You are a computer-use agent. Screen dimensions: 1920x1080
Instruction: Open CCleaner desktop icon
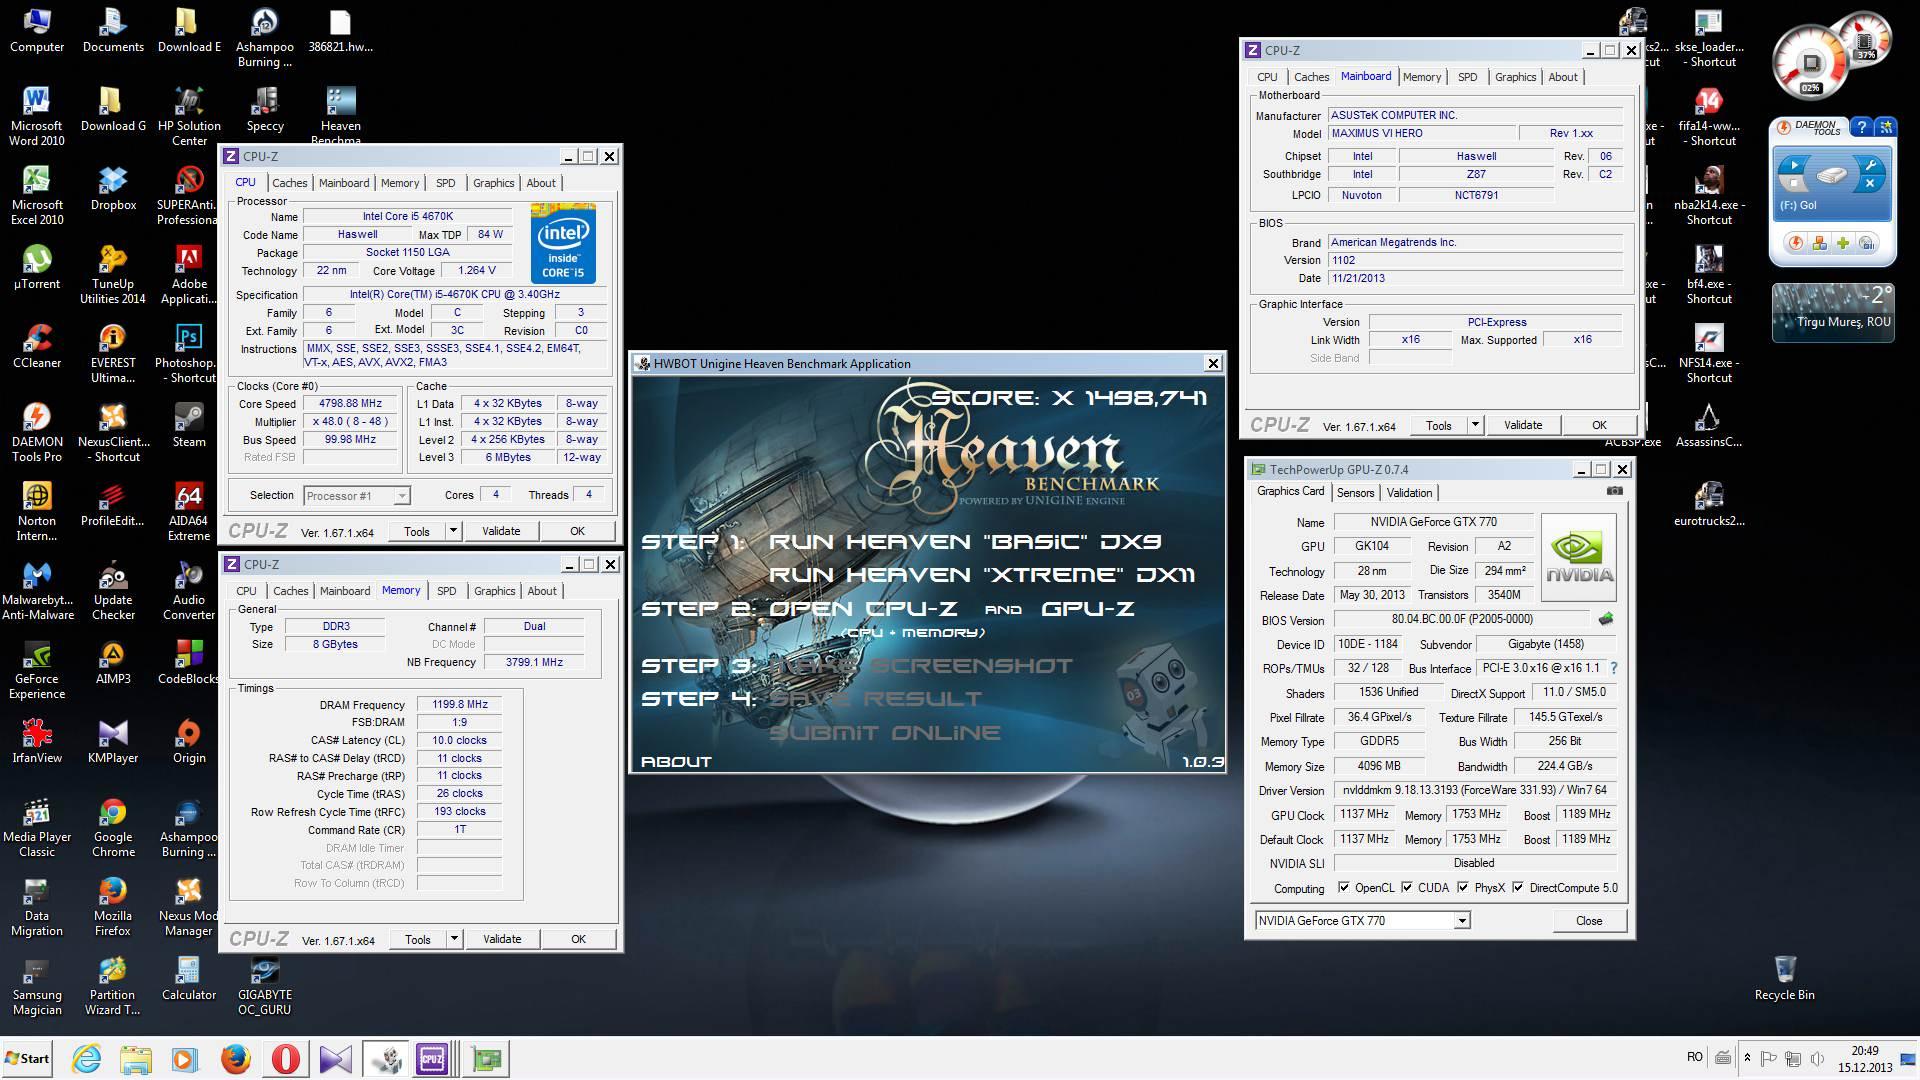tap(37, 346)
